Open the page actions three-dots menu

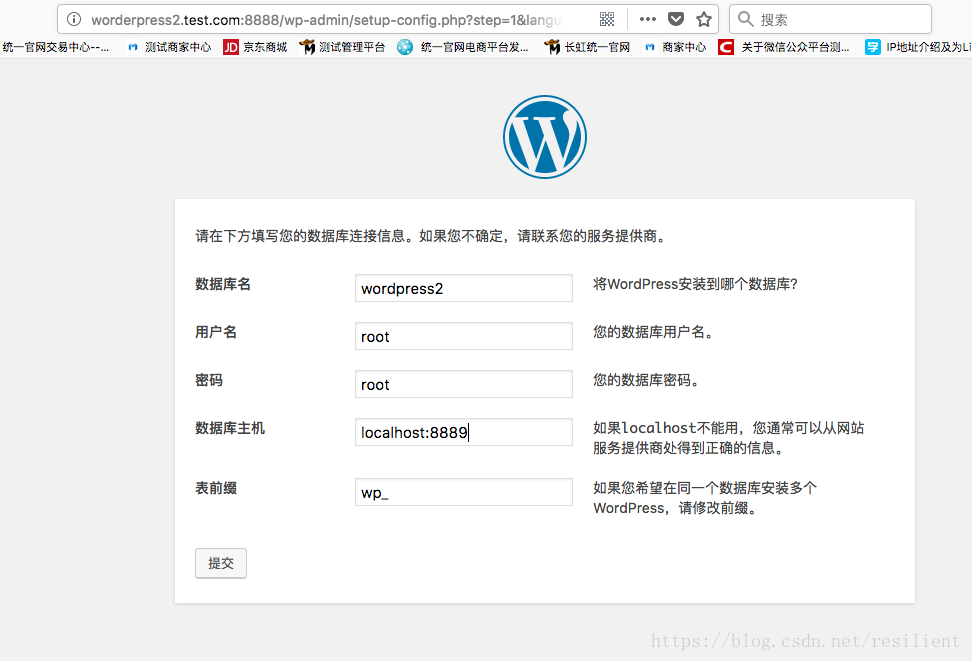pos(648,19)
